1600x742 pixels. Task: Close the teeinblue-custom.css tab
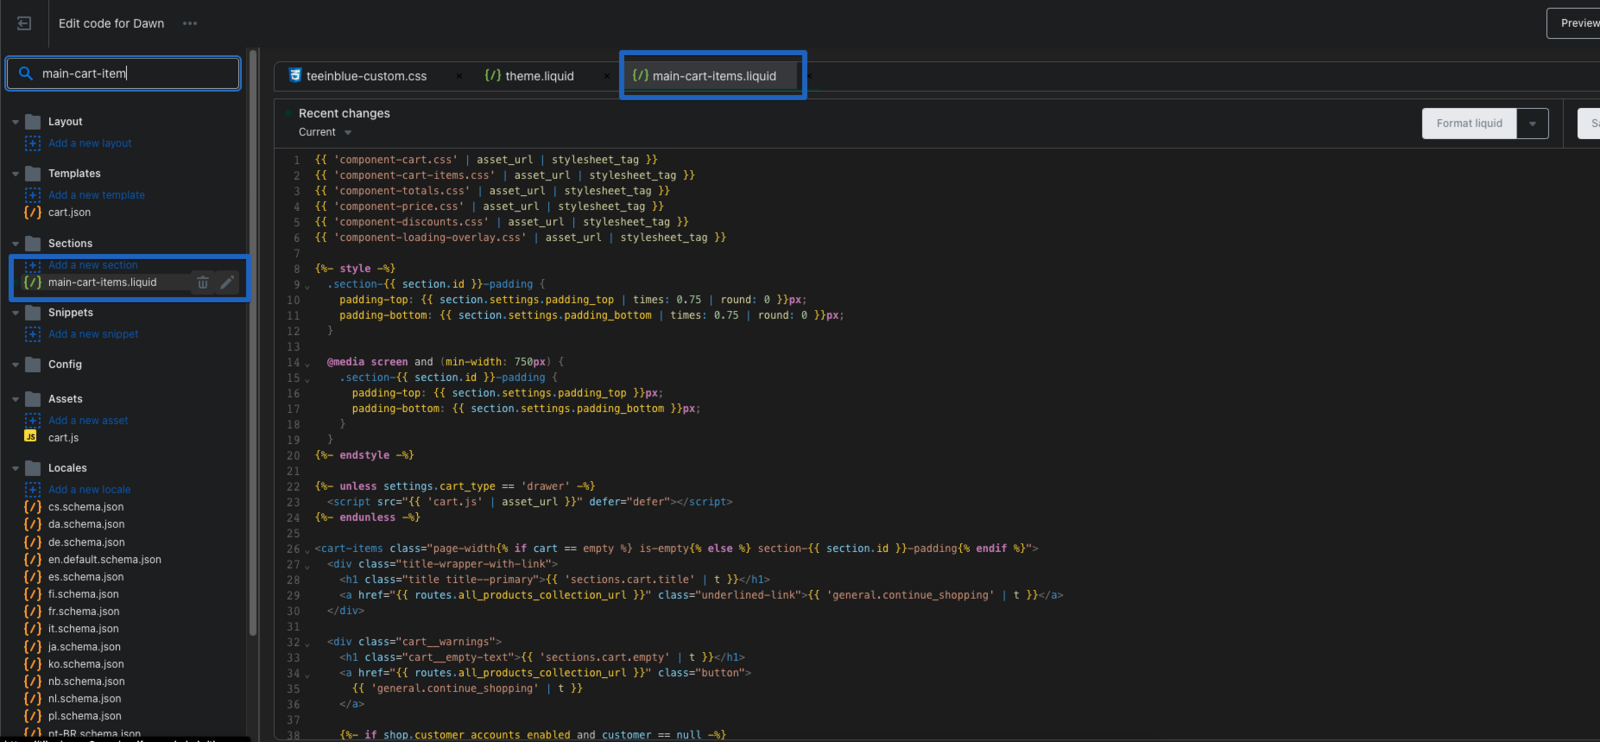pyautogui.click(x=459, y=76)
